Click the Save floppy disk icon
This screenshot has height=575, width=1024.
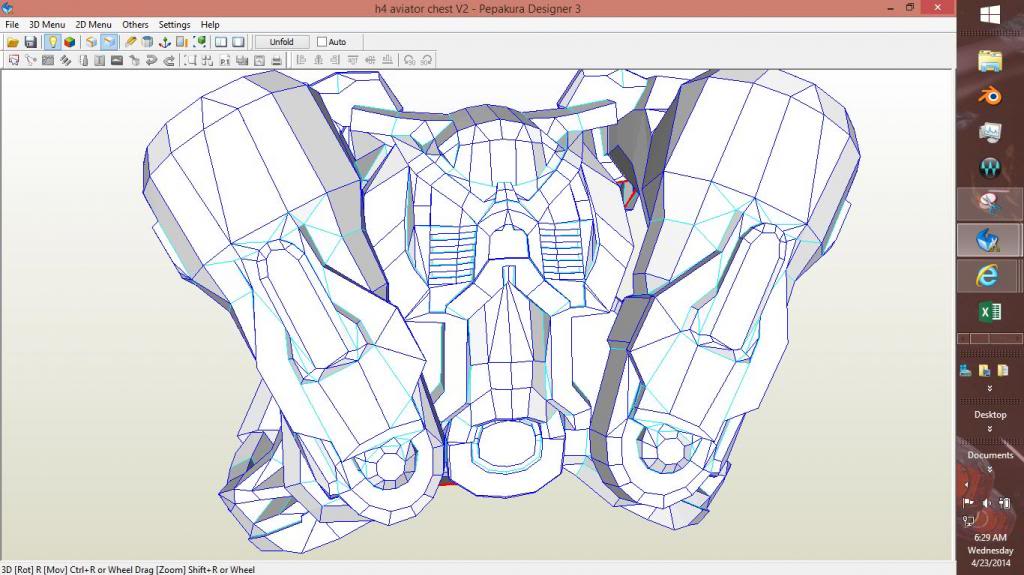(x=30, y=42)
